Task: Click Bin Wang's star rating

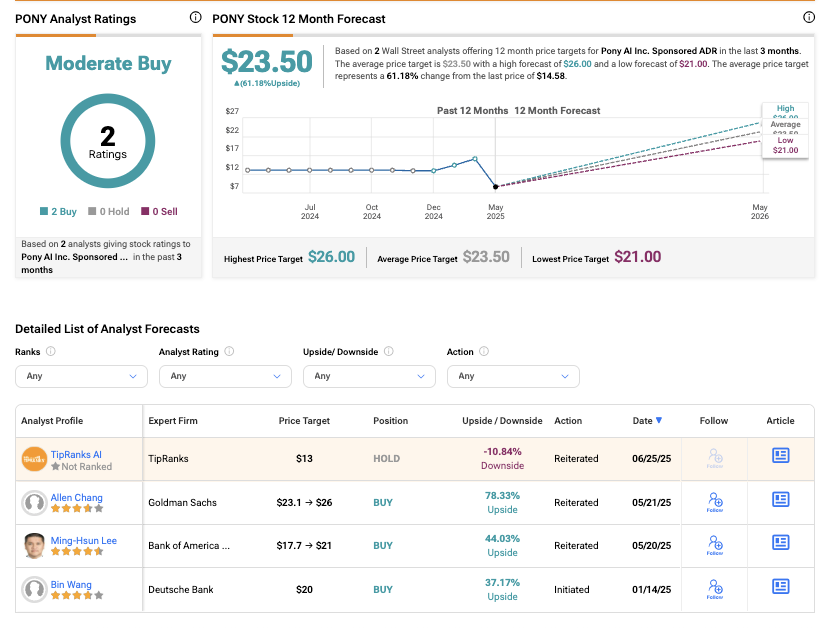Action: [x=77, y=596]
